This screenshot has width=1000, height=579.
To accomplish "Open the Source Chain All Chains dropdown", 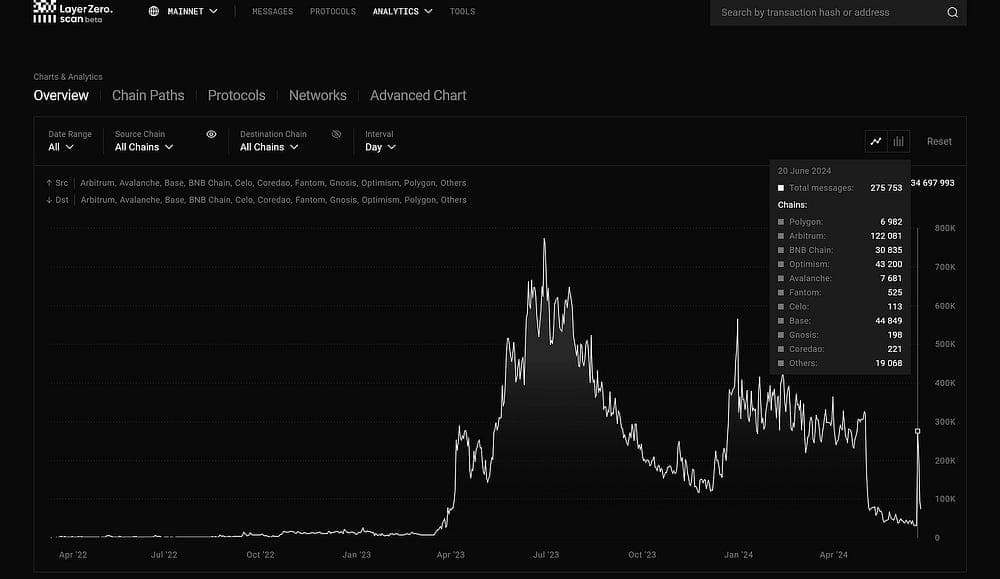I will (144, 147).
